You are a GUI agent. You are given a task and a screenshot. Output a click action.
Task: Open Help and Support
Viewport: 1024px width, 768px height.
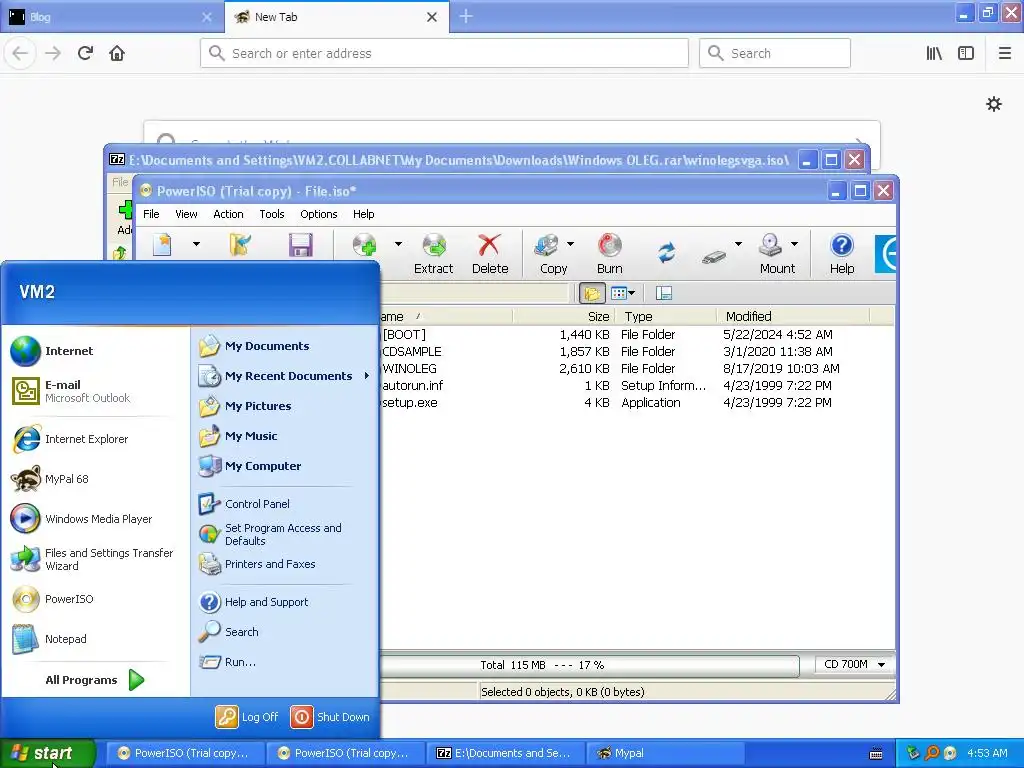pyautogui.click(x=285, y=602)
